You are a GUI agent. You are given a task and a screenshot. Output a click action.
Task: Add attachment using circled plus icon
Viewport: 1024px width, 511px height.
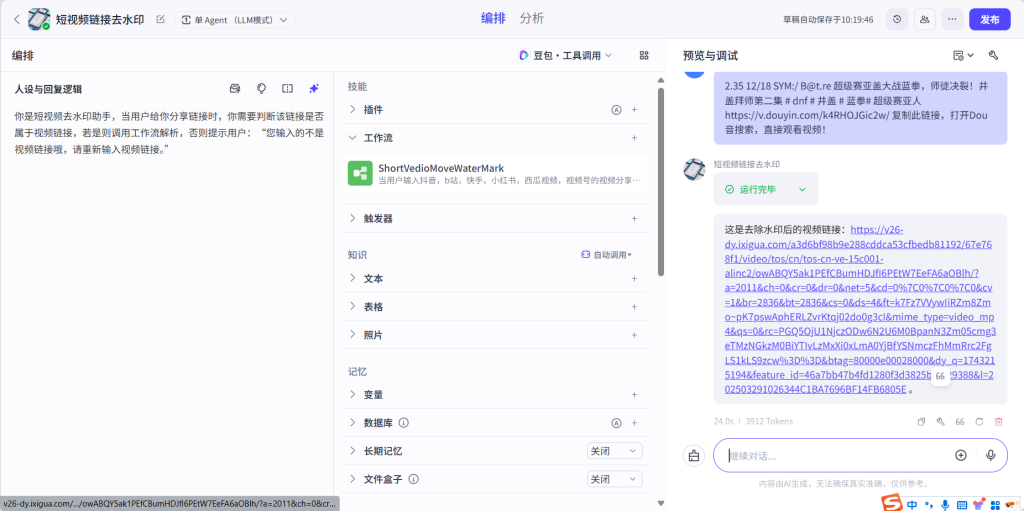[961, 455]
